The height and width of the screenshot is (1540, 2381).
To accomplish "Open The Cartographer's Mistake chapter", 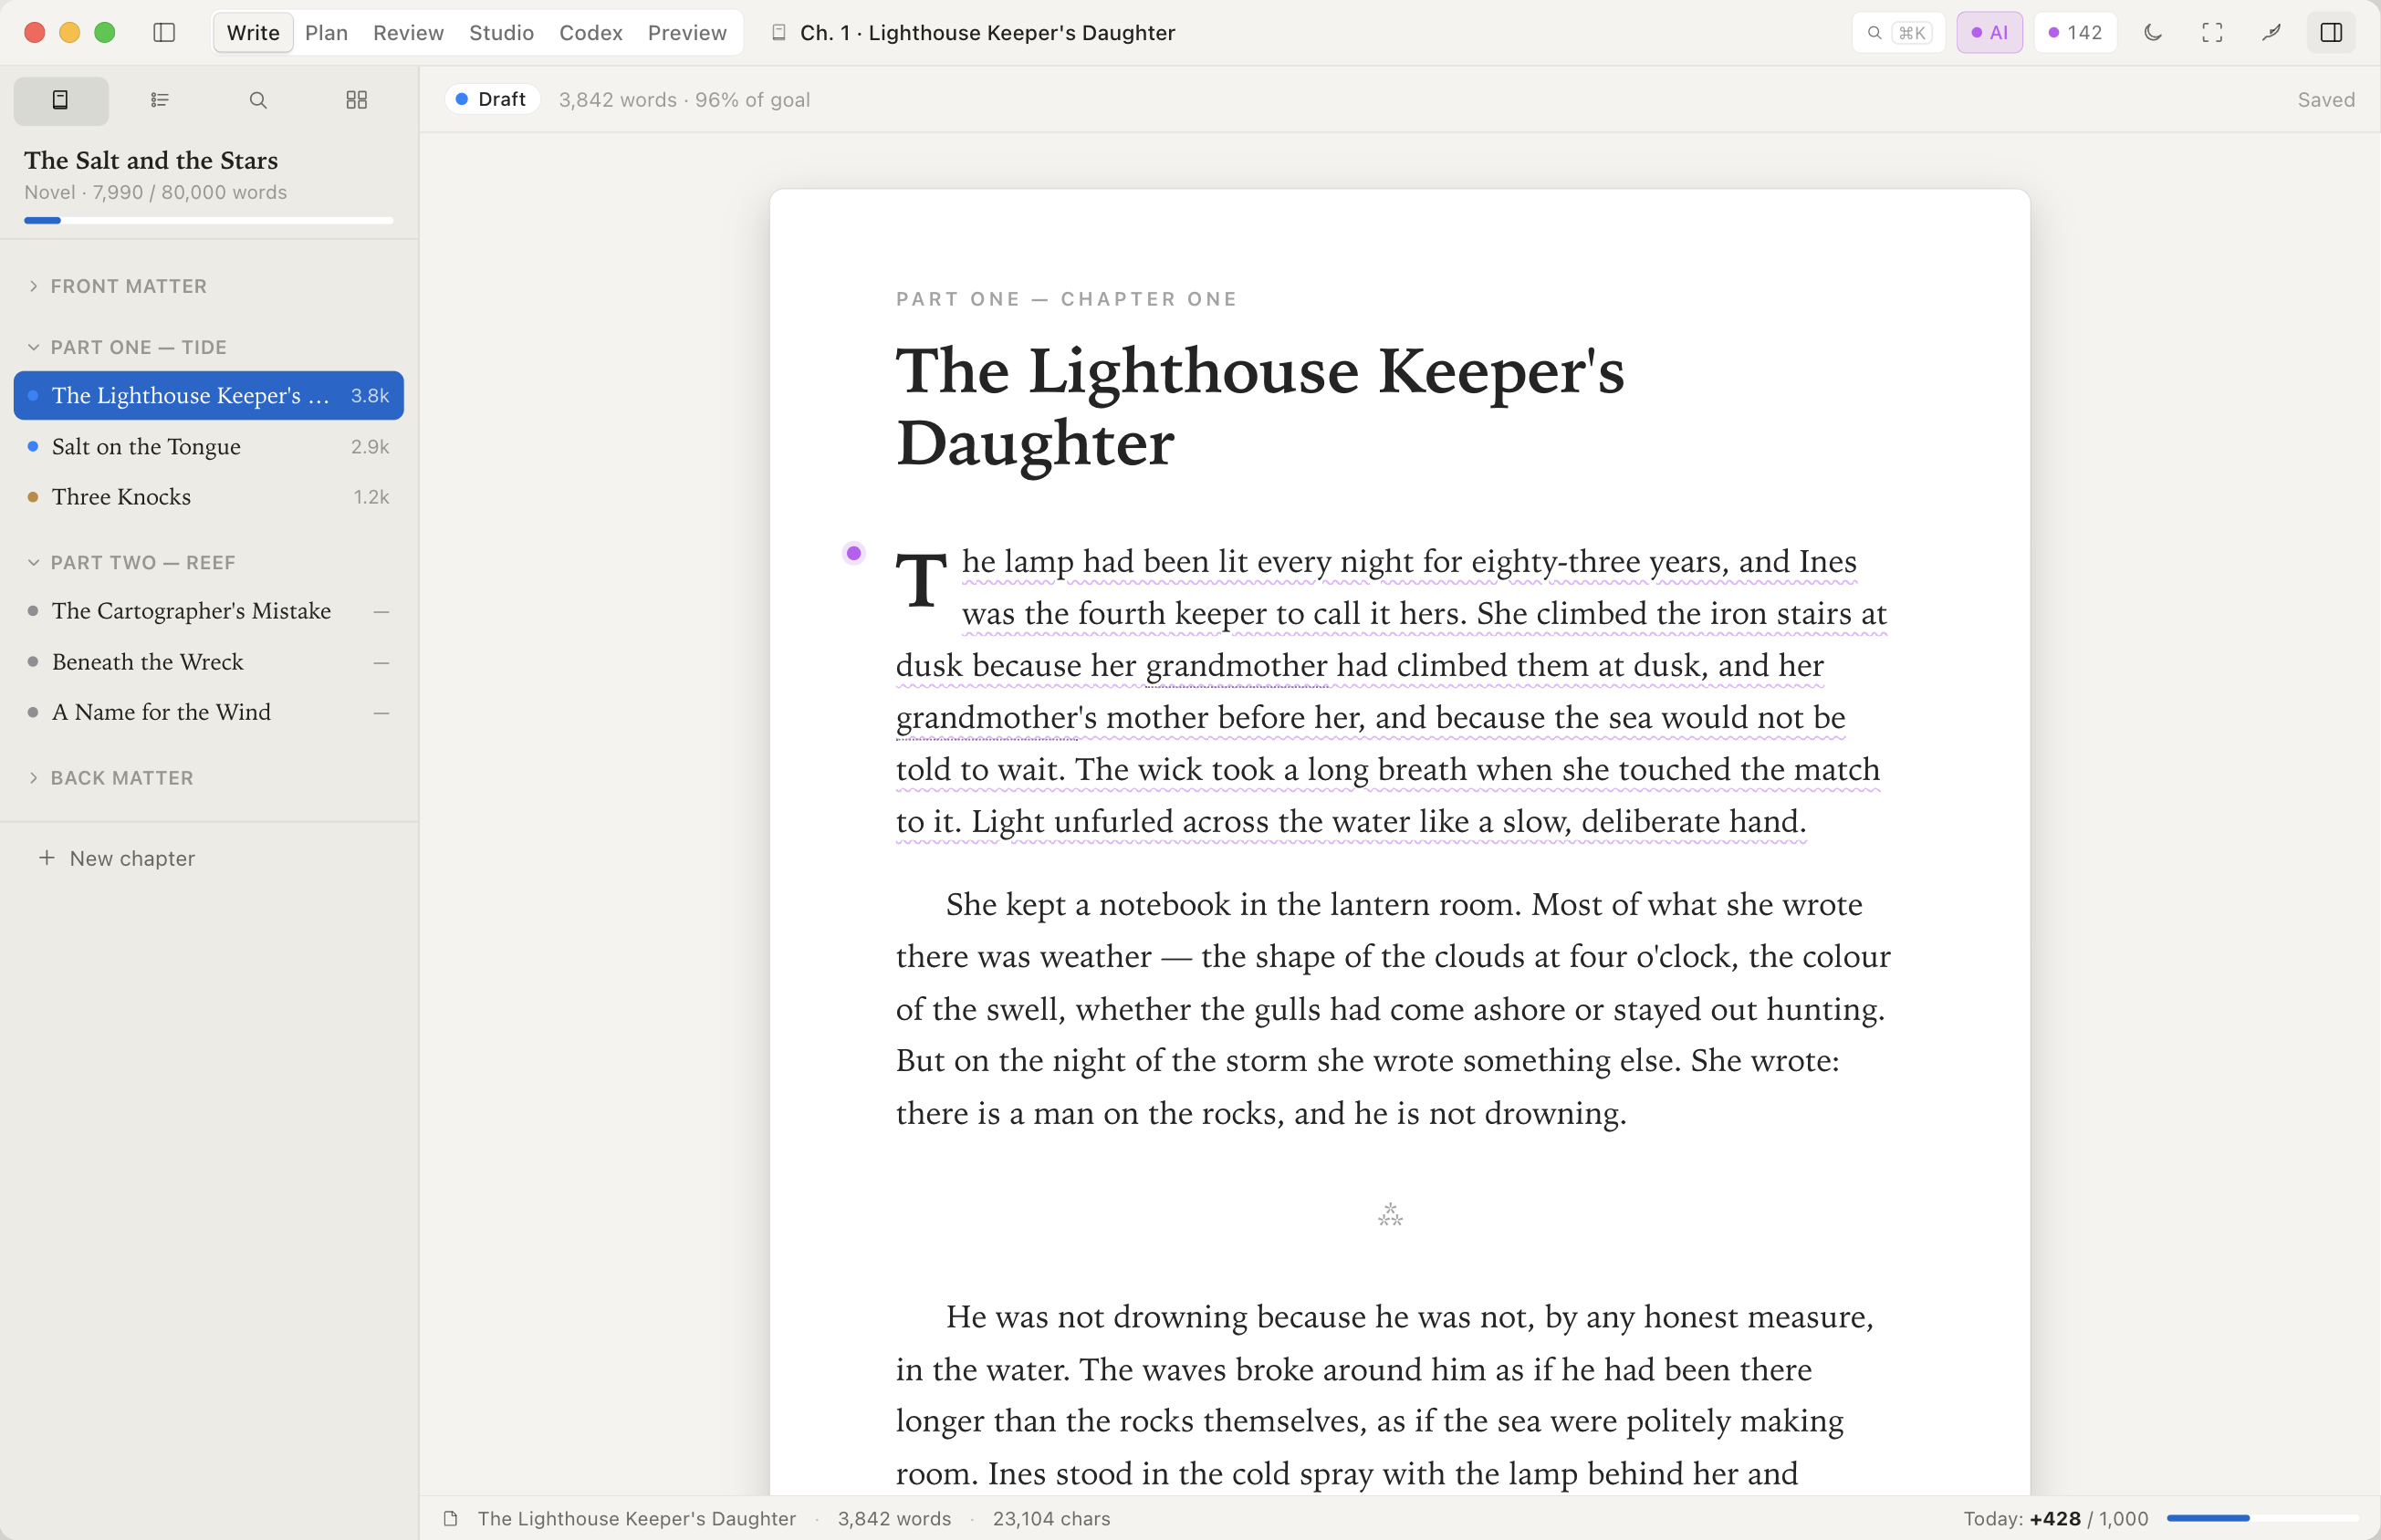I will coord(208,610).
